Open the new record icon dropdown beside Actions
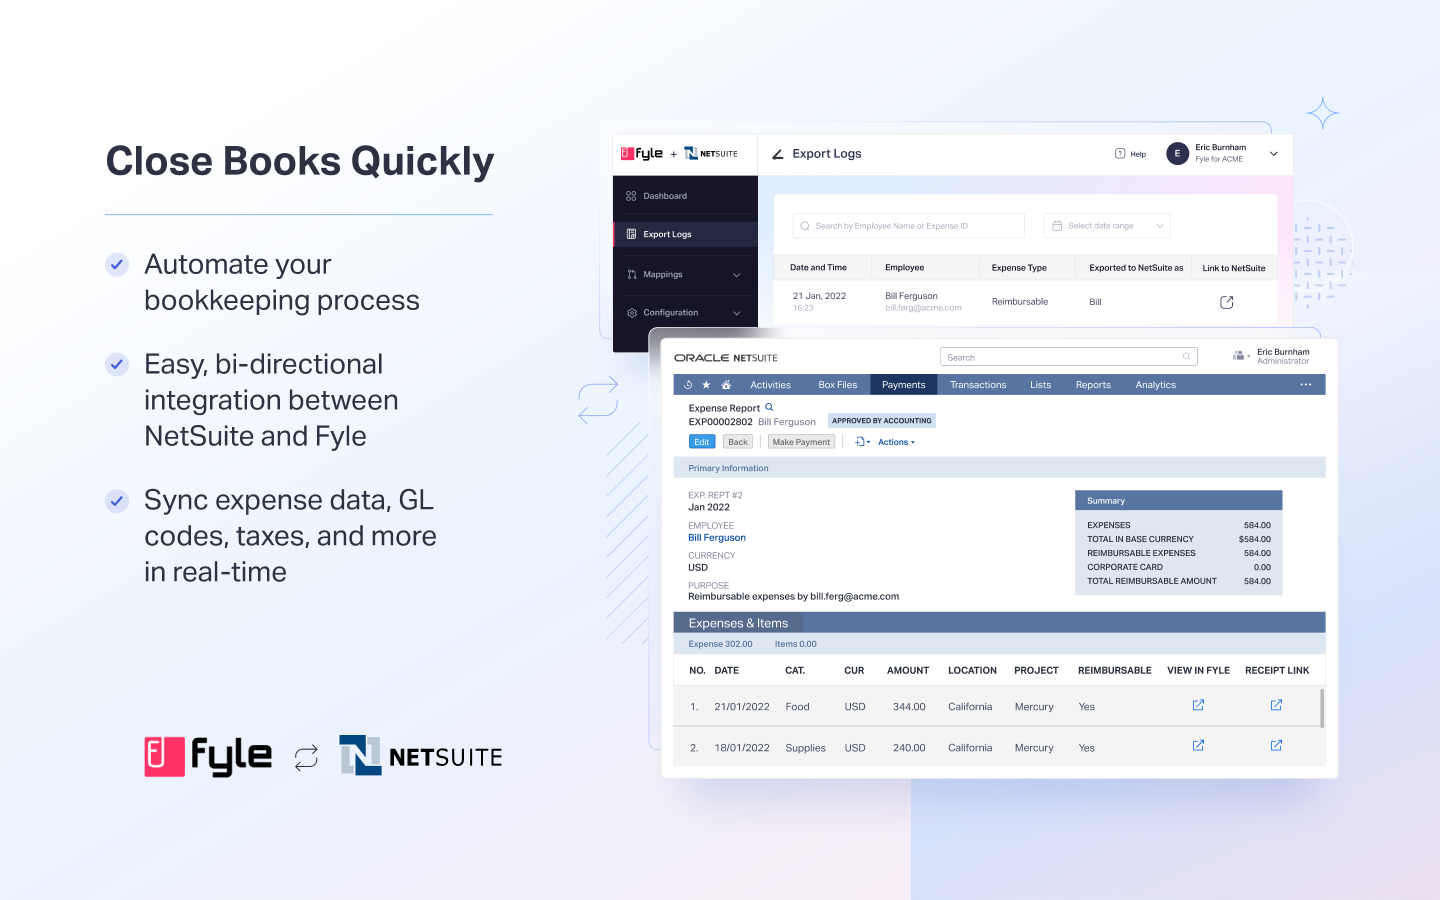Viewport: 1440px width, 900px height. 862,441
